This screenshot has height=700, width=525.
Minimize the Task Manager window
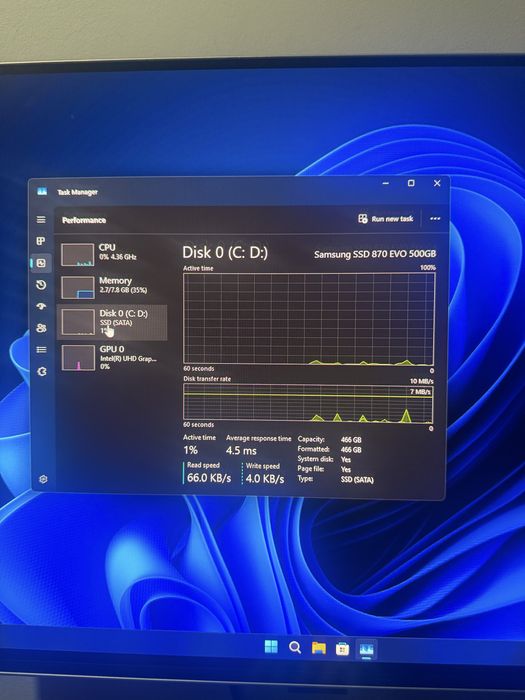point(386,183)
